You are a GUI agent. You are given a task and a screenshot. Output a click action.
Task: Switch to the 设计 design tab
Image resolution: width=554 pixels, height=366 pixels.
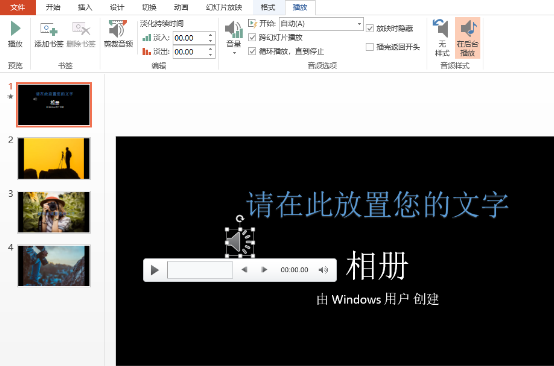(117, 7)
